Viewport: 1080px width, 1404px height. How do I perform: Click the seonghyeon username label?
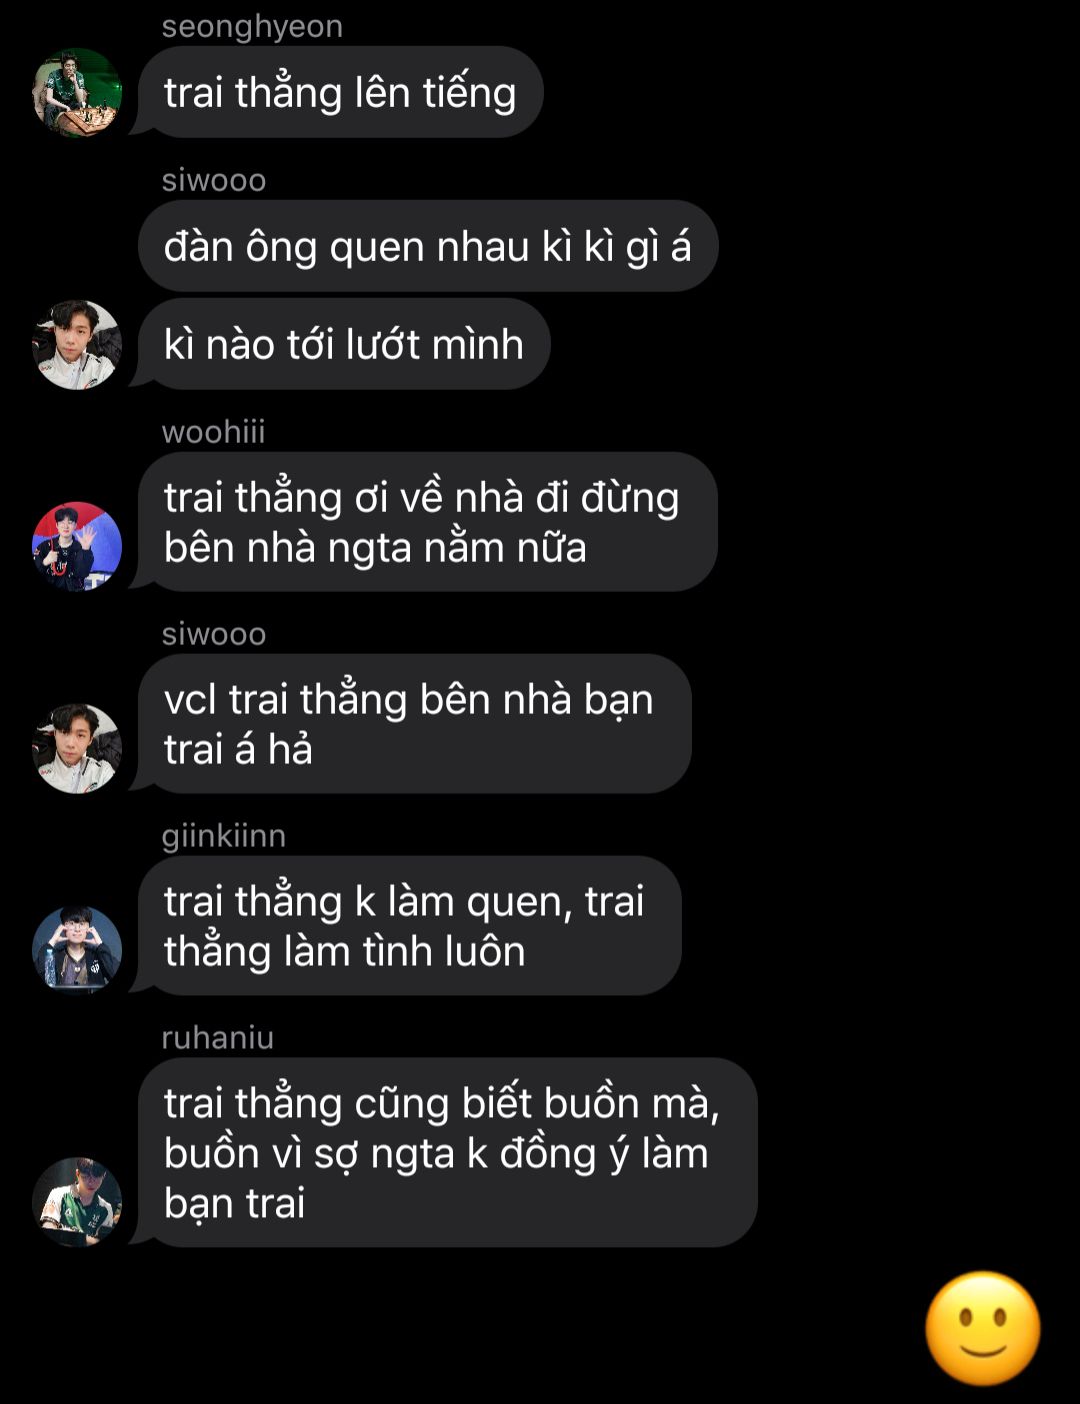(x=252, y=26)
